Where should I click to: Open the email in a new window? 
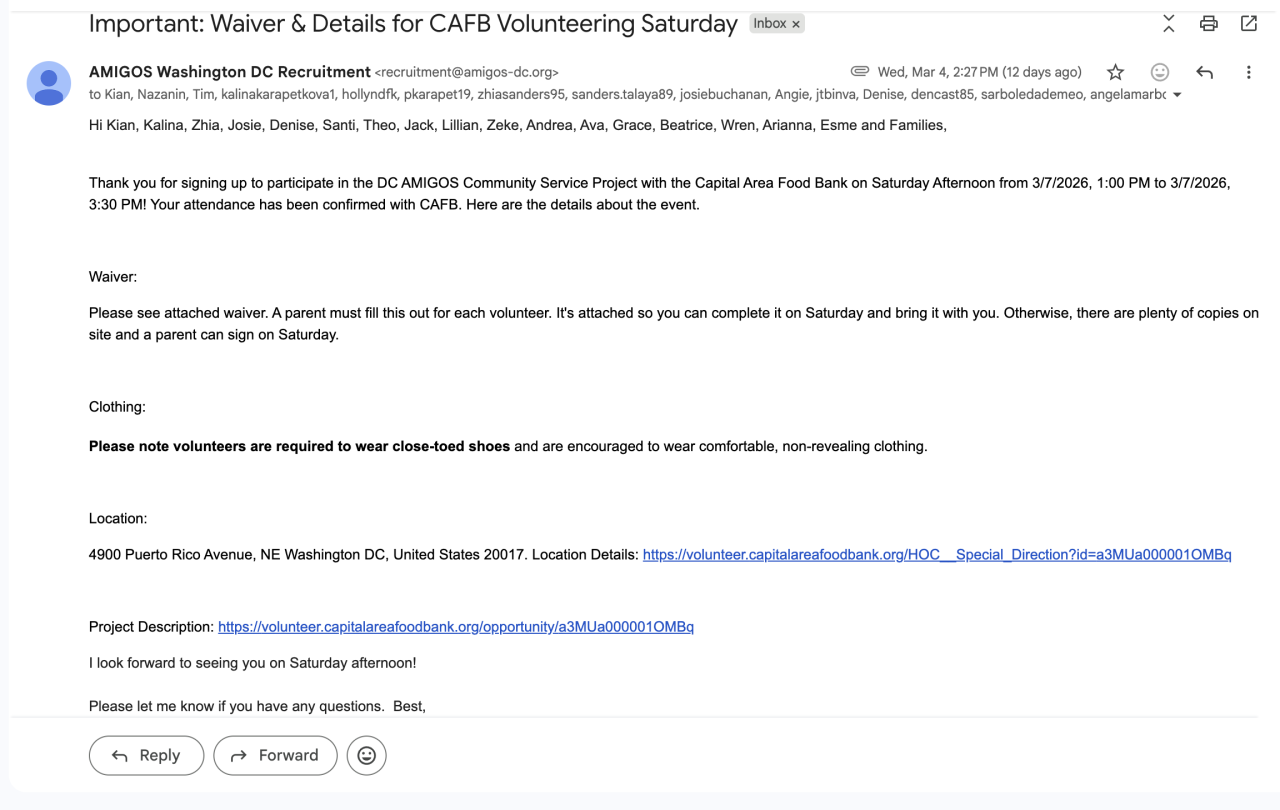[x=1249, y=24]
